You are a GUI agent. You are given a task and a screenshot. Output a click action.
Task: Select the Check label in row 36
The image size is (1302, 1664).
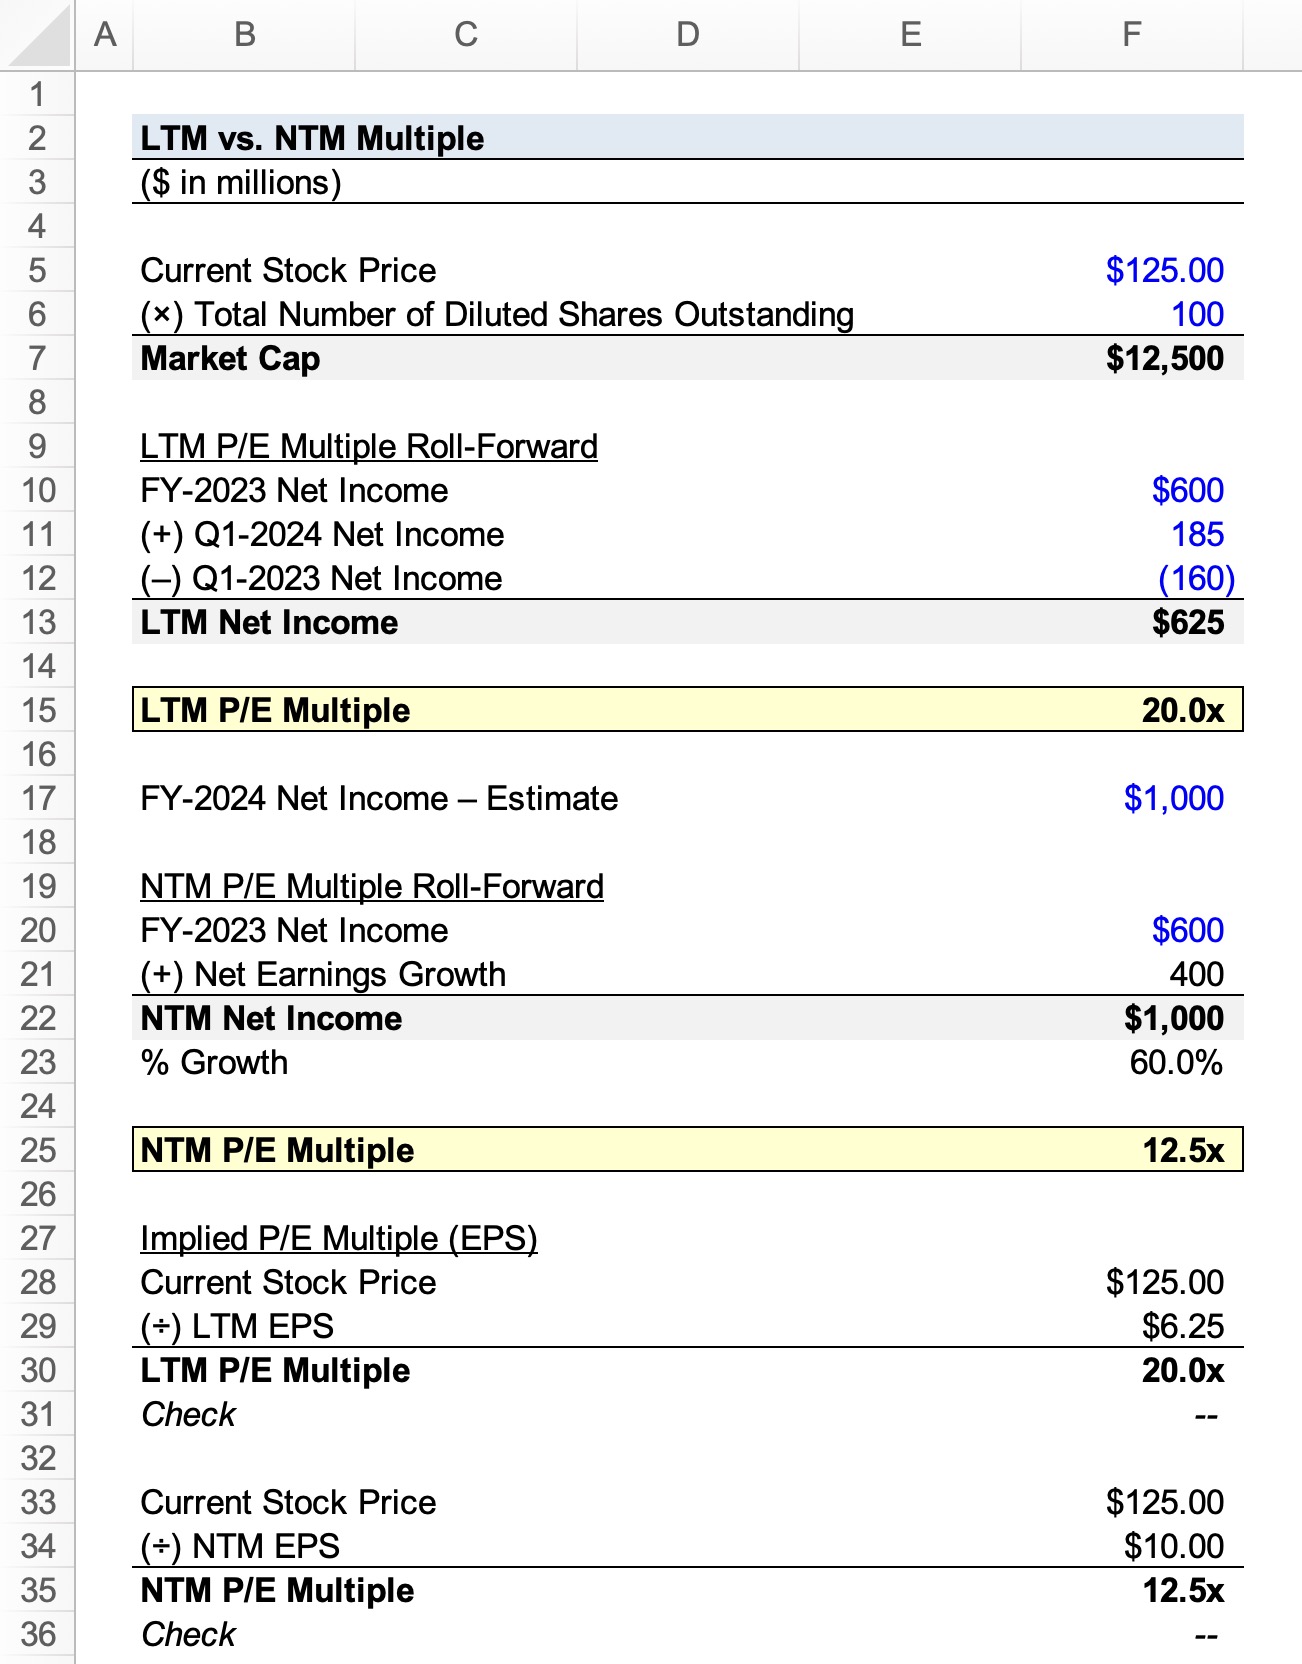click(x=188, y=1634)
